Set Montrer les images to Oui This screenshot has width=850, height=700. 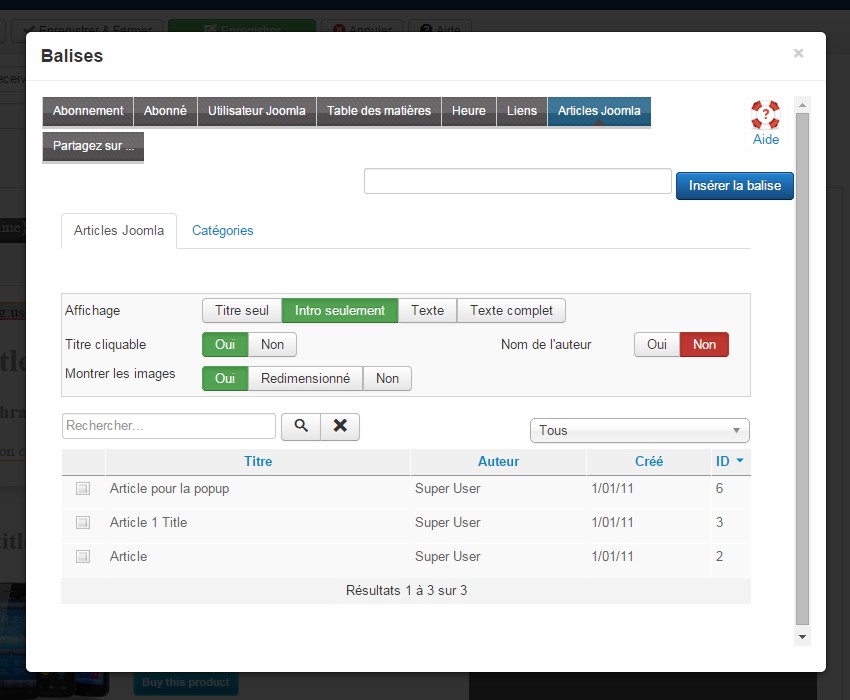tap(225, 378)
